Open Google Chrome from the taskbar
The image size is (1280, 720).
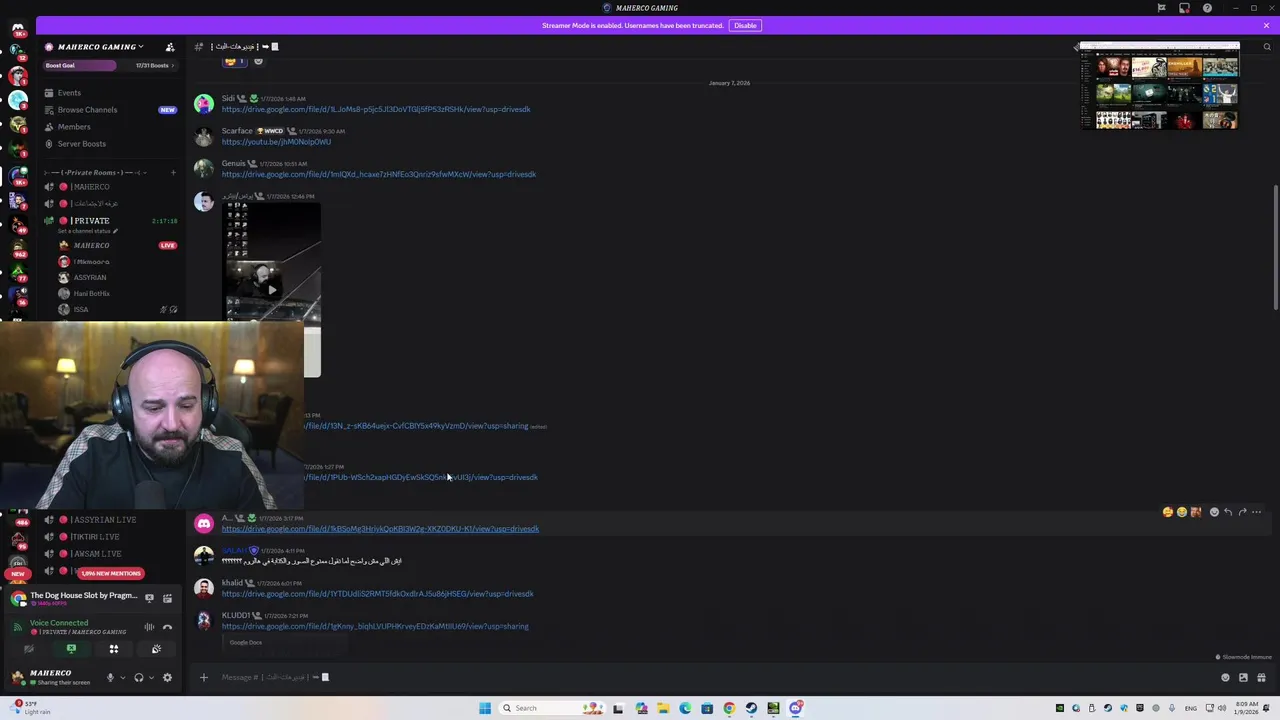coord(729,708)
